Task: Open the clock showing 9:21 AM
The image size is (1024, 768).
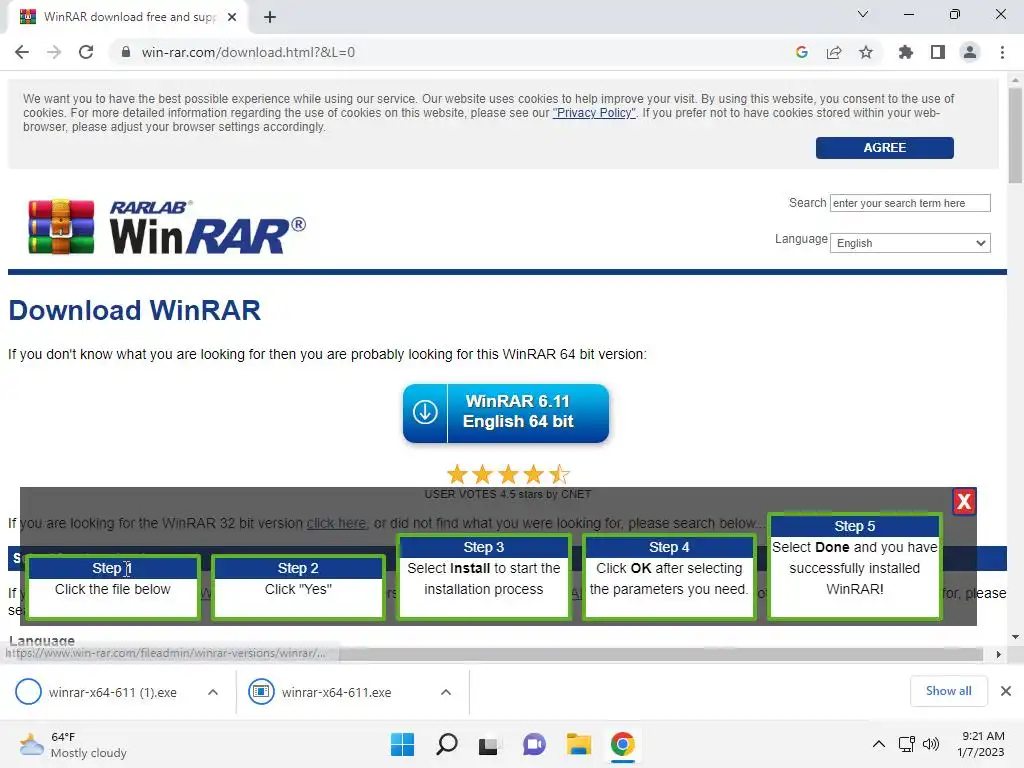Action: click(x=982, y=744)
